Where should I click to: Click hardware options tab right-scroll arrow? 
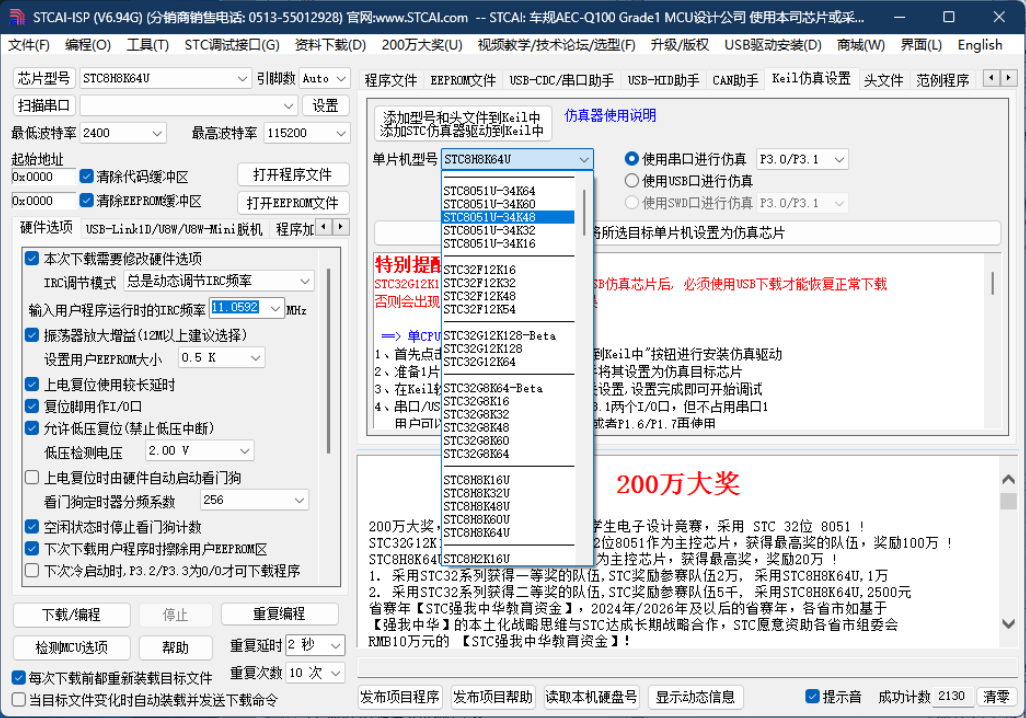coord(341,227)
